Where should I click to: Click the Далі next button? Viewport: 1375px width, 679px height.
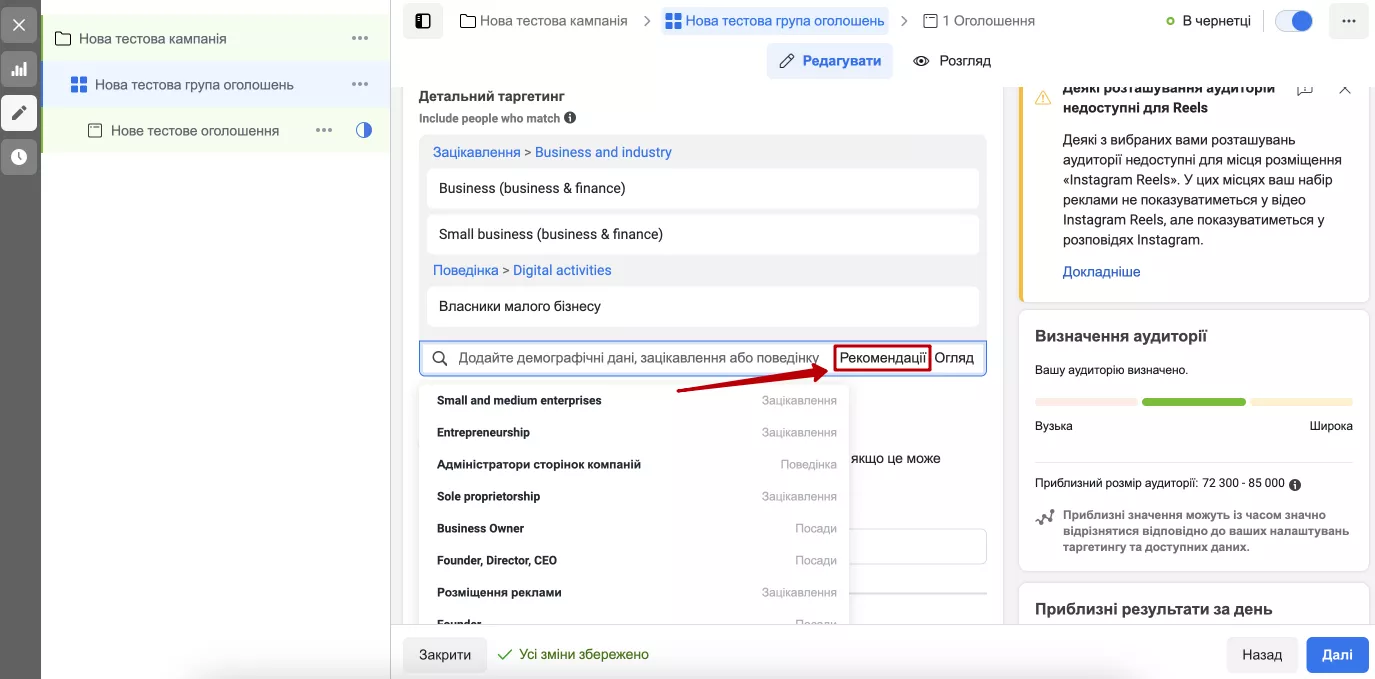pos(1337,655)
